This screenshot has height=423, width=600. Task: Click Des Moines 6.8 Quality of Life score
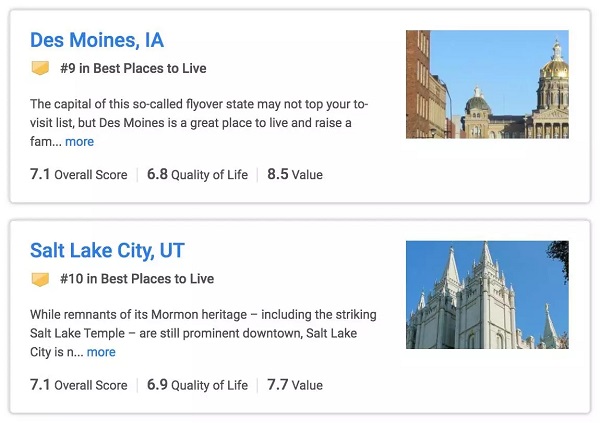click(197, 175)
